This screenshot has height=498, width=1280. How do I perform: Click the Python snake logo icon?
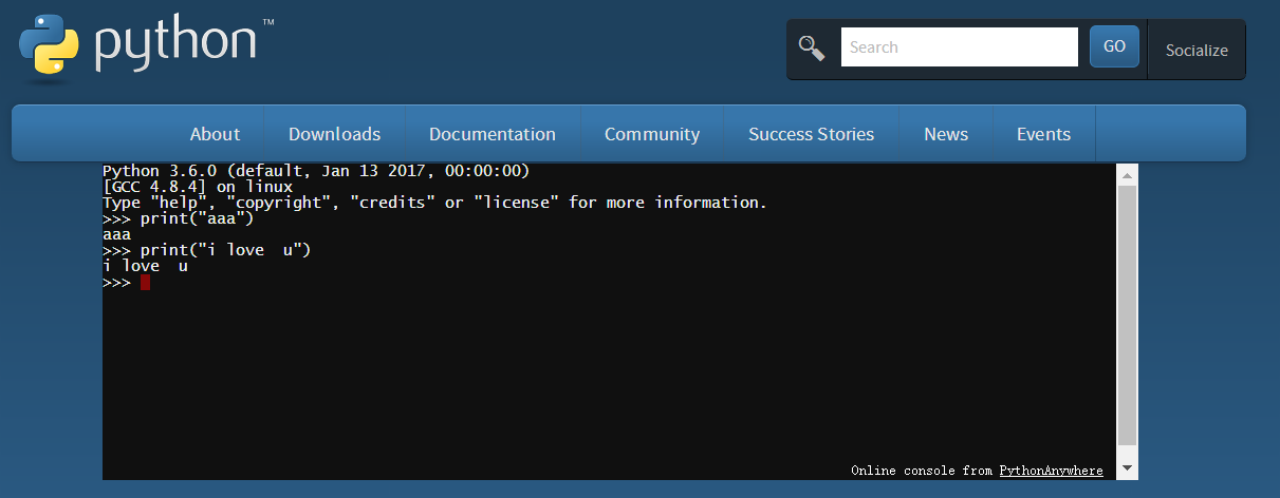click(48, 46)
